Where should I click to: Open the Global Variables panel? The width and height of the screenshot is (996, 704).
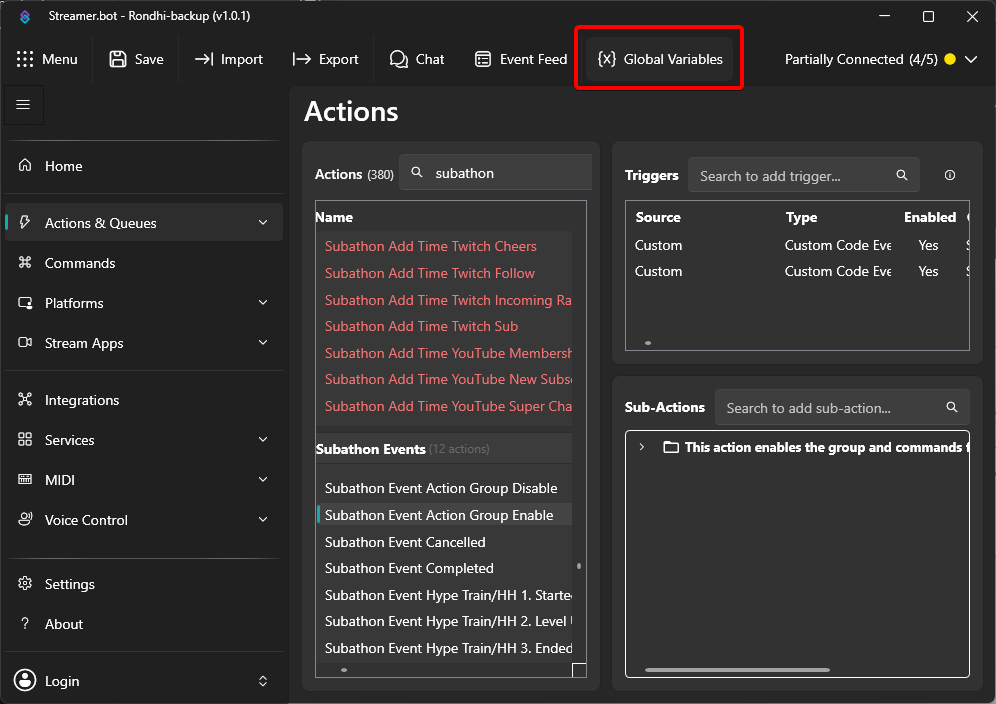658,58
